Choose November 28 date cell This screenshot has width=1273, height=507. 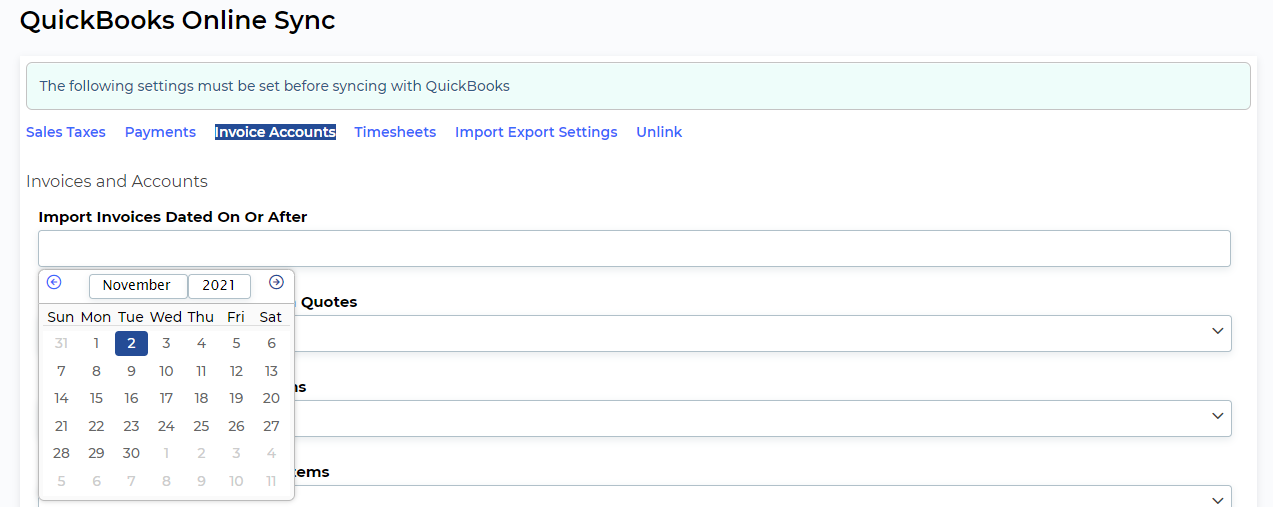tap(61, 453)
